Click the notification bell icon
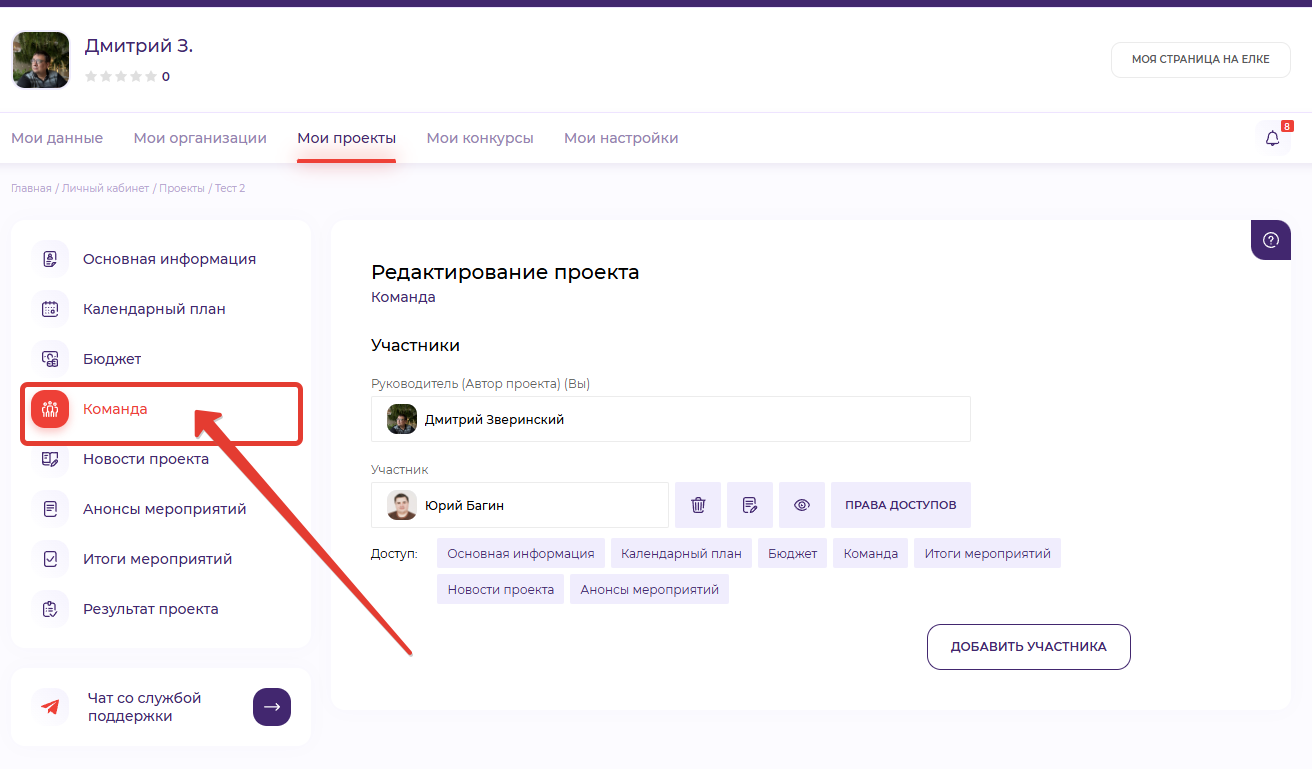1312x769 pixels. [x=1272, y=139]
